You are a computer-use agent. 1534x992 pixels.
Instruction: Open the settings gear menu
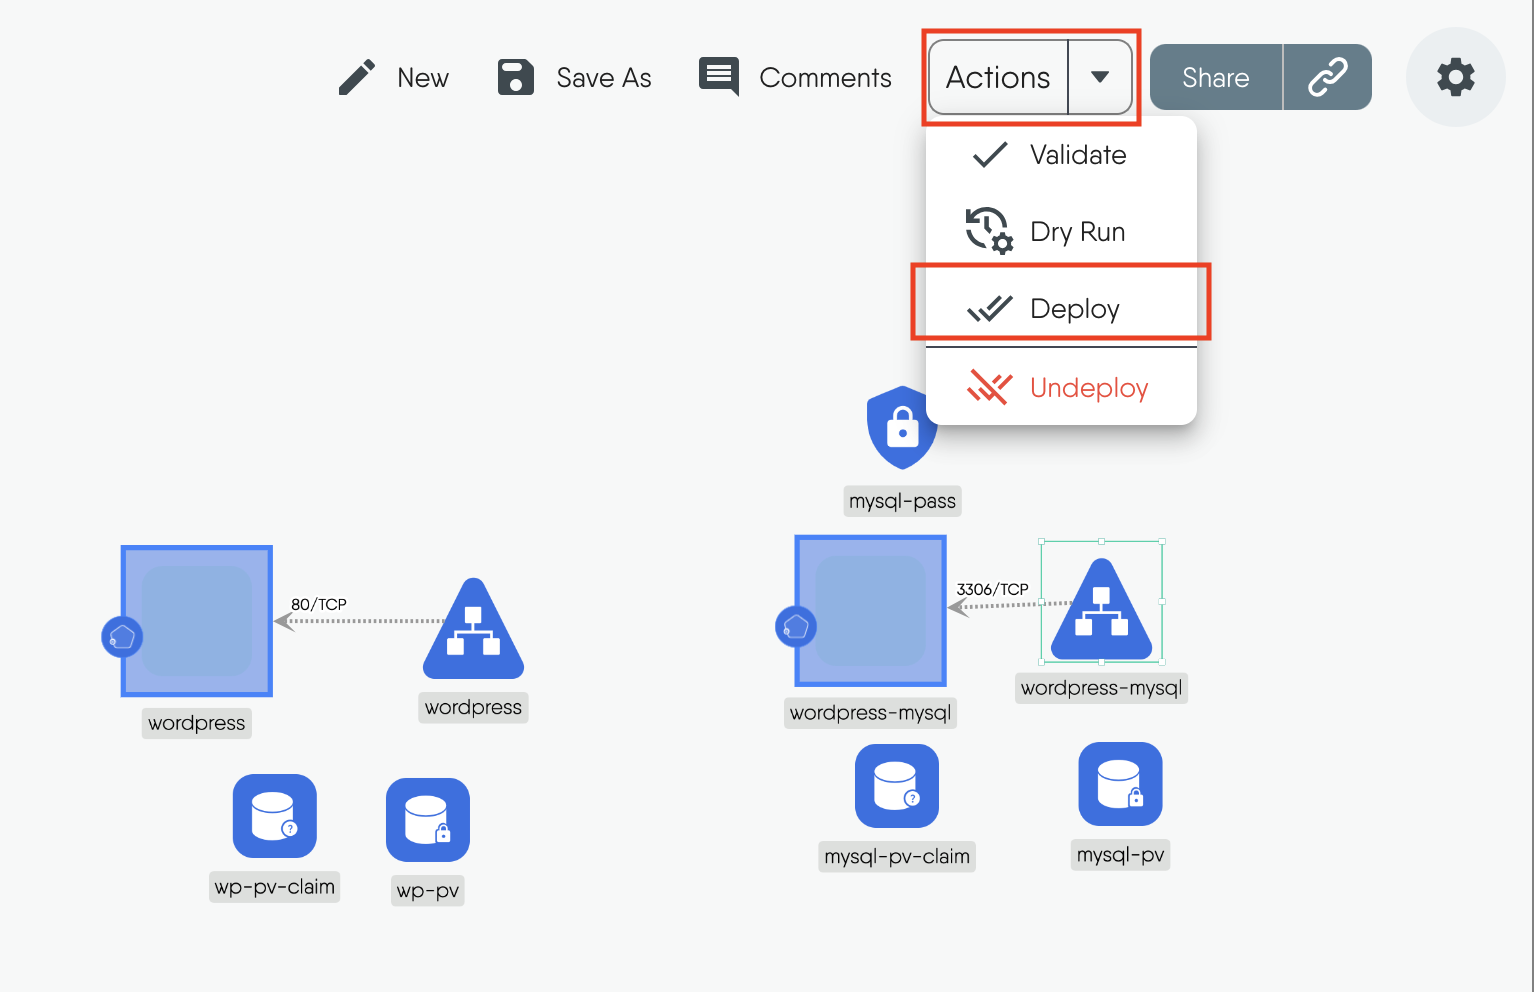coord(1455,76)
